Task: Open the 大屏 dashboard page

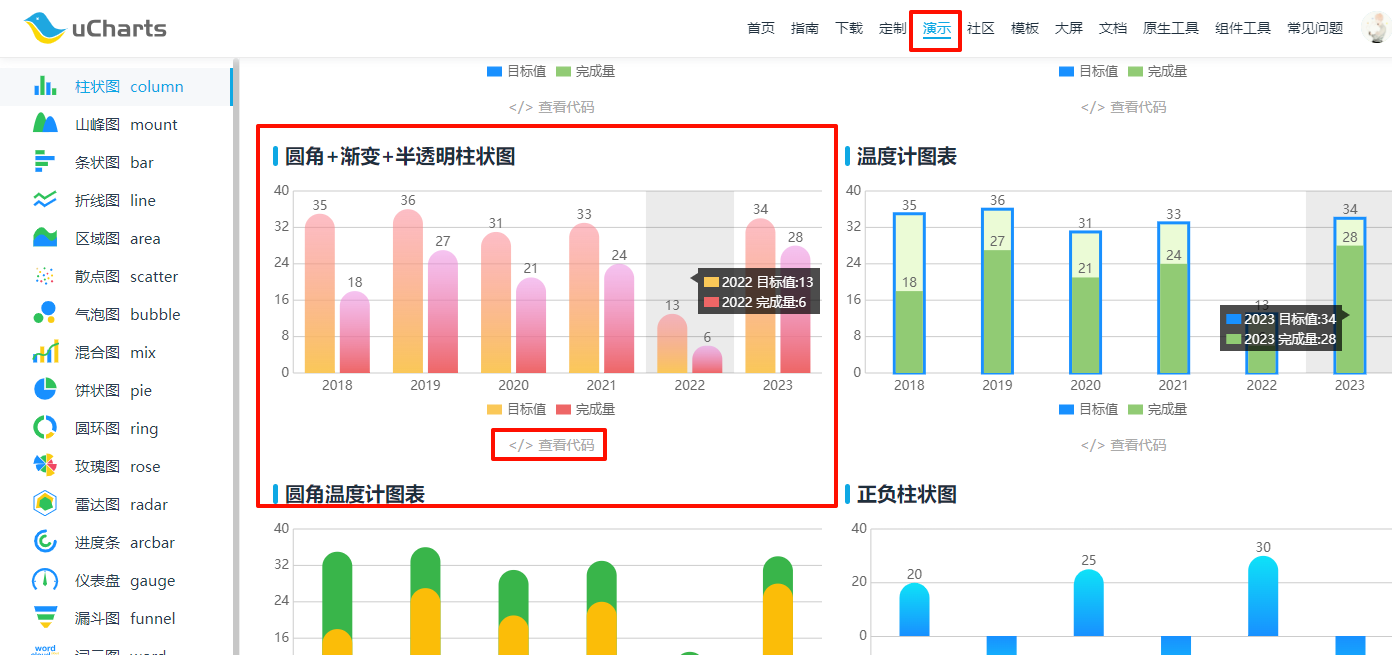Action: coord(1069,28)
